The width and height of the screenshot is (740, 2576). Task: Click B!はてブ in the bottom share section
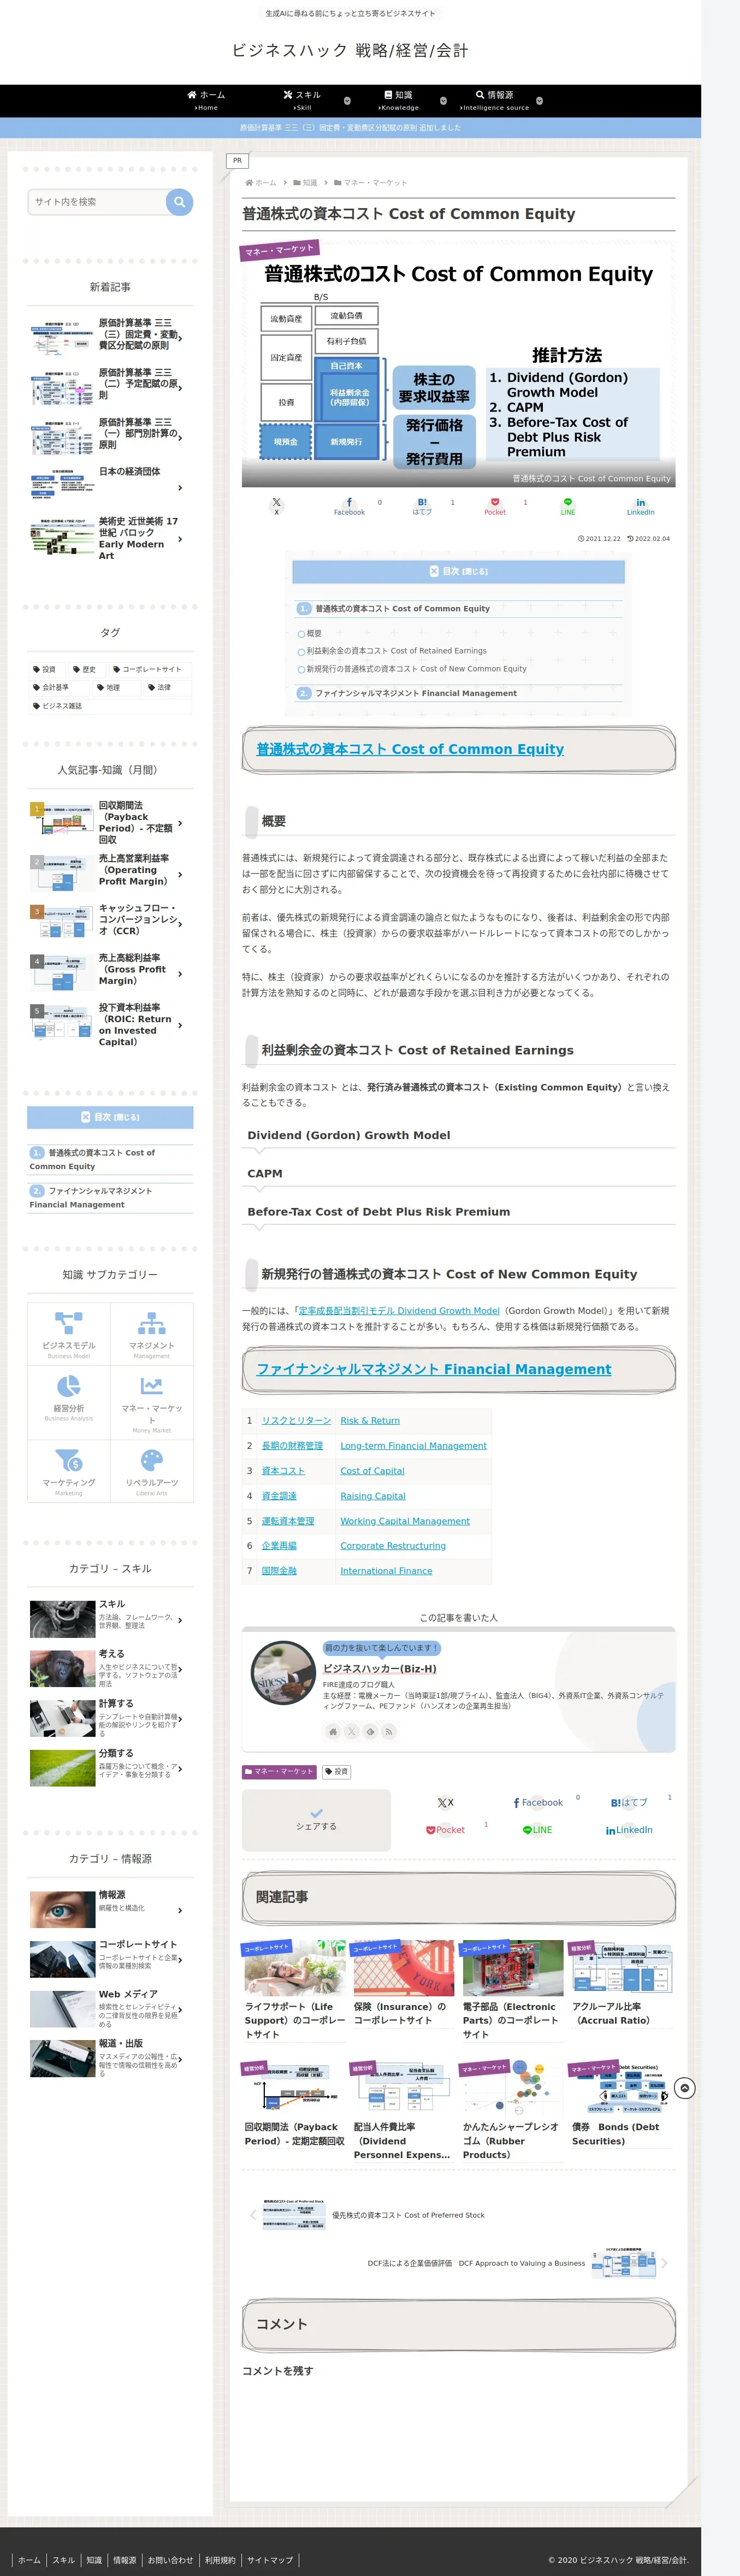[629, 1802]
